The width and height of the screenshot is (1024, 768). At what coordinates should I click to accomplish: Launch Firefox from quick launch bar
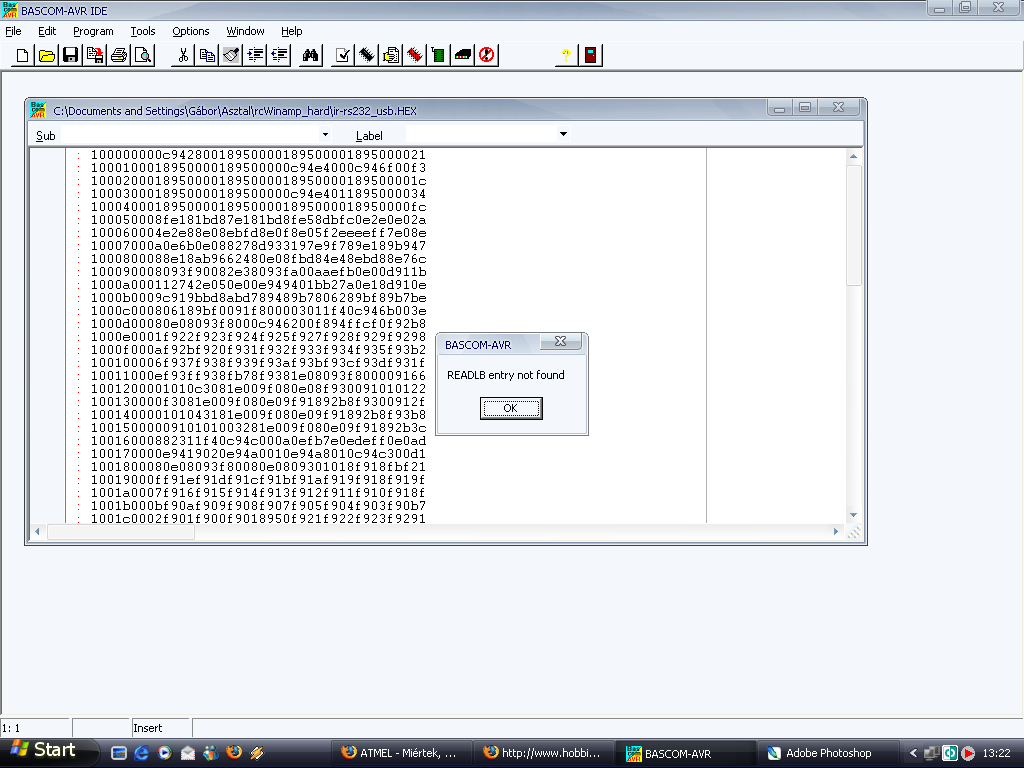click(x=234, y=753)
